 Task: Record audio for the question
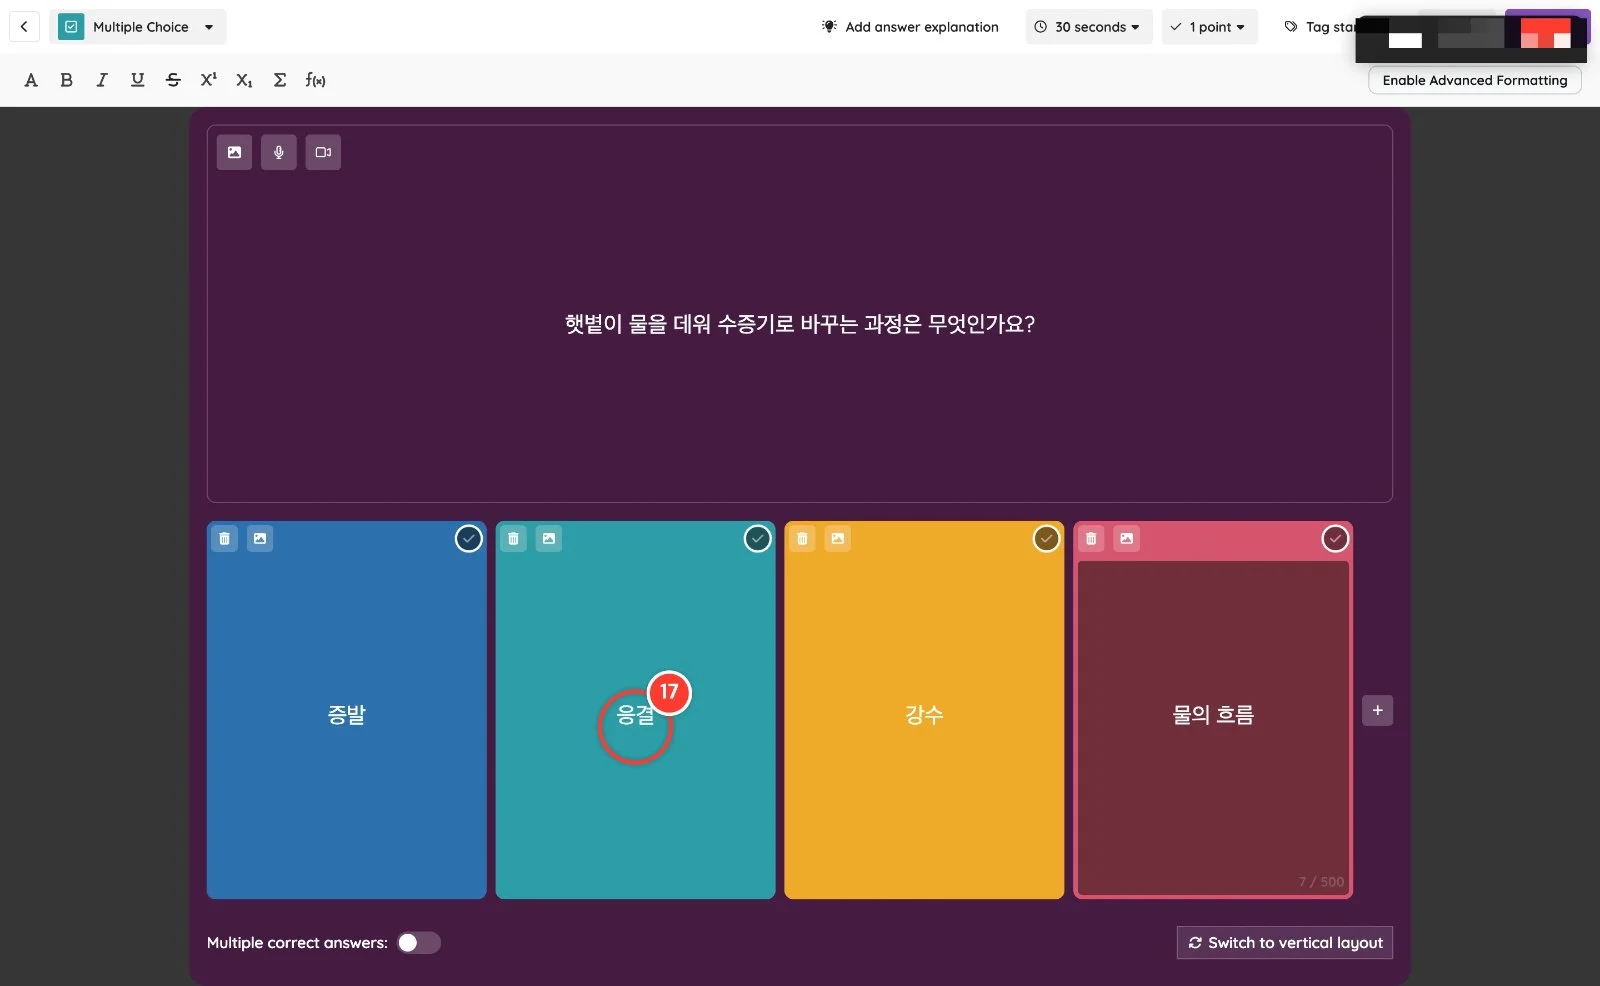tap(279, 152)
